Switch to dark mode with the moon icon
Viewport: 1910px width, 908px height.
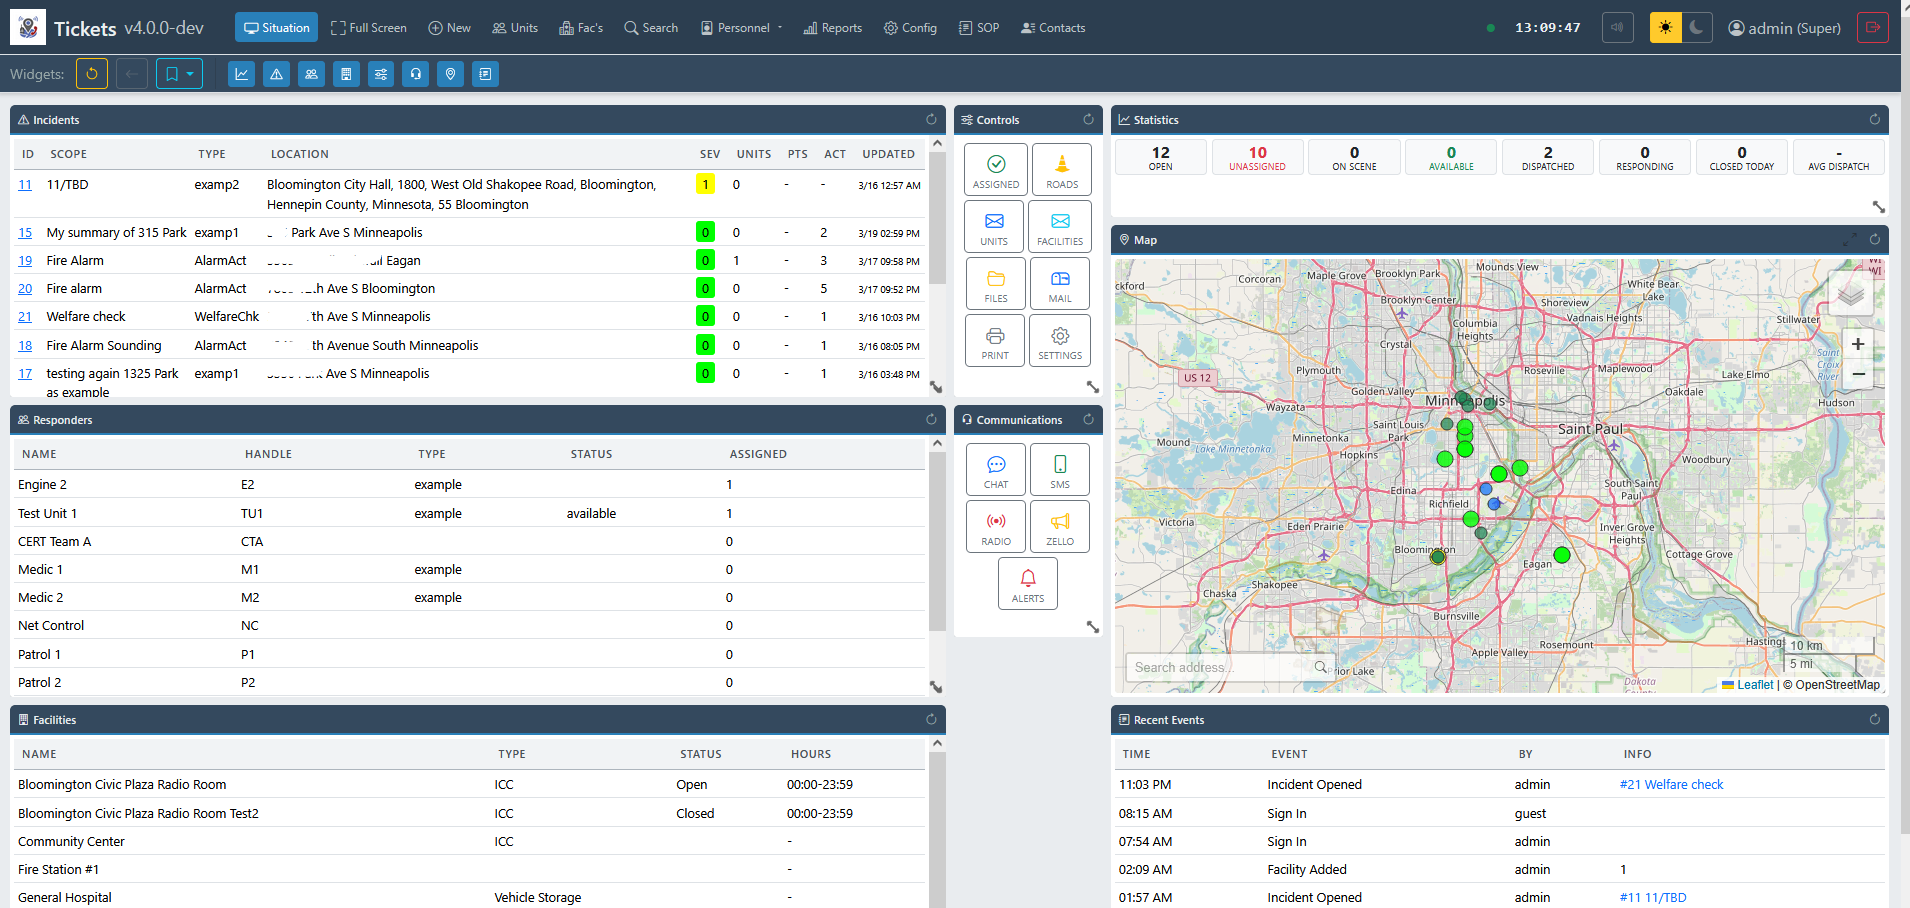coord(1696,28)
